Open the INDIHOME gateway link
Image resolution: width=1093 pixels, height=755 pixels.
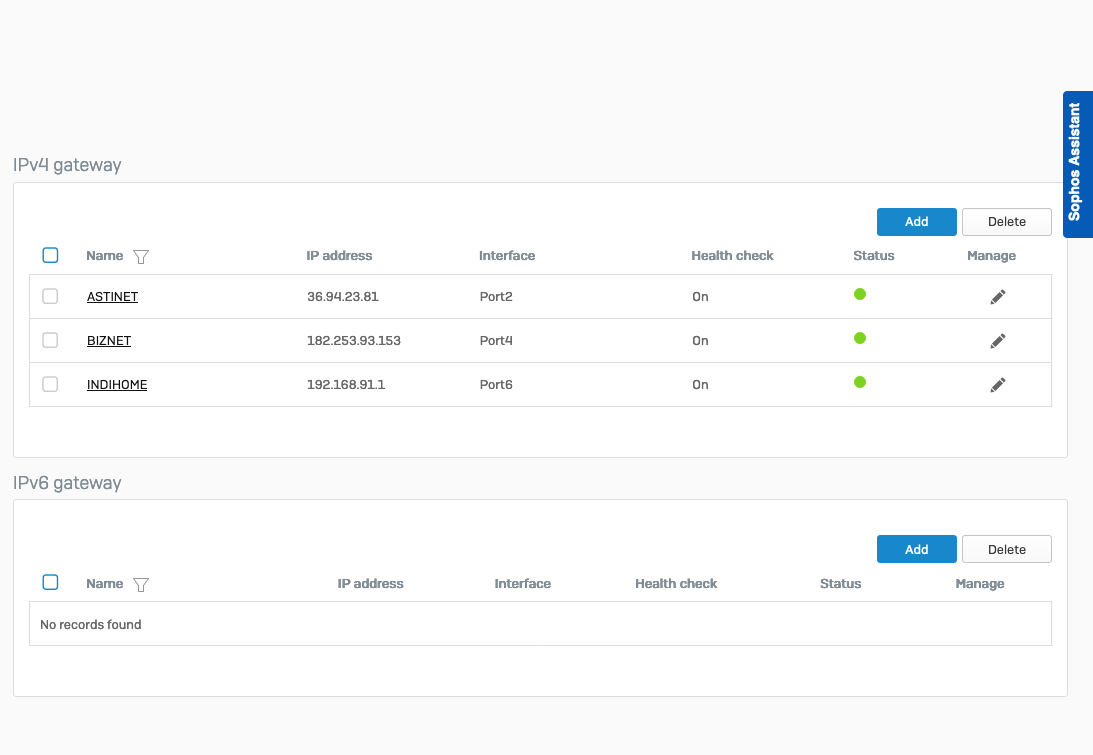point(116,384)
